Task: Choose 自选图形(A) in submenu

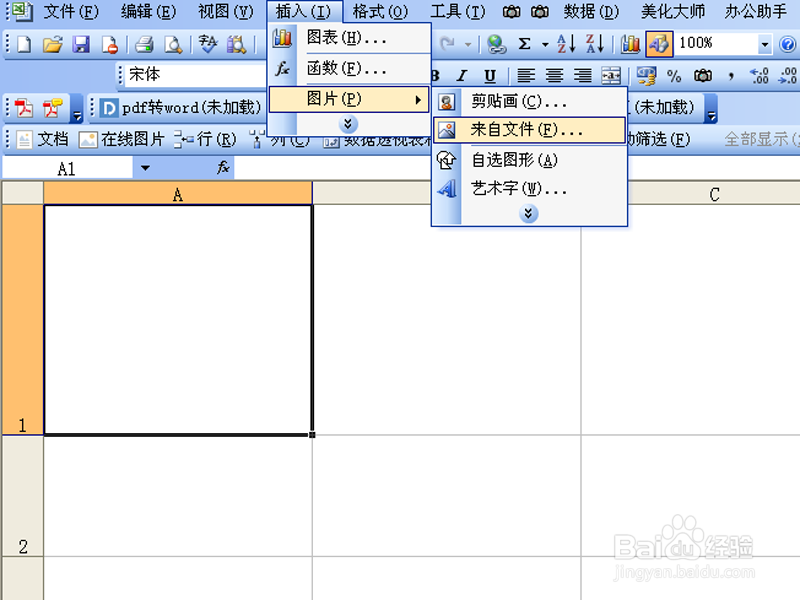Action: click(x=529, y=160)
